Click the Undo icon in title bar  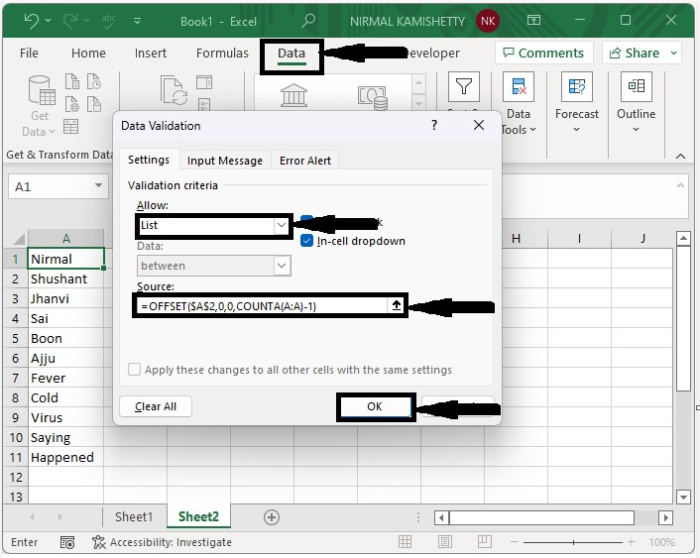point(31,20)
